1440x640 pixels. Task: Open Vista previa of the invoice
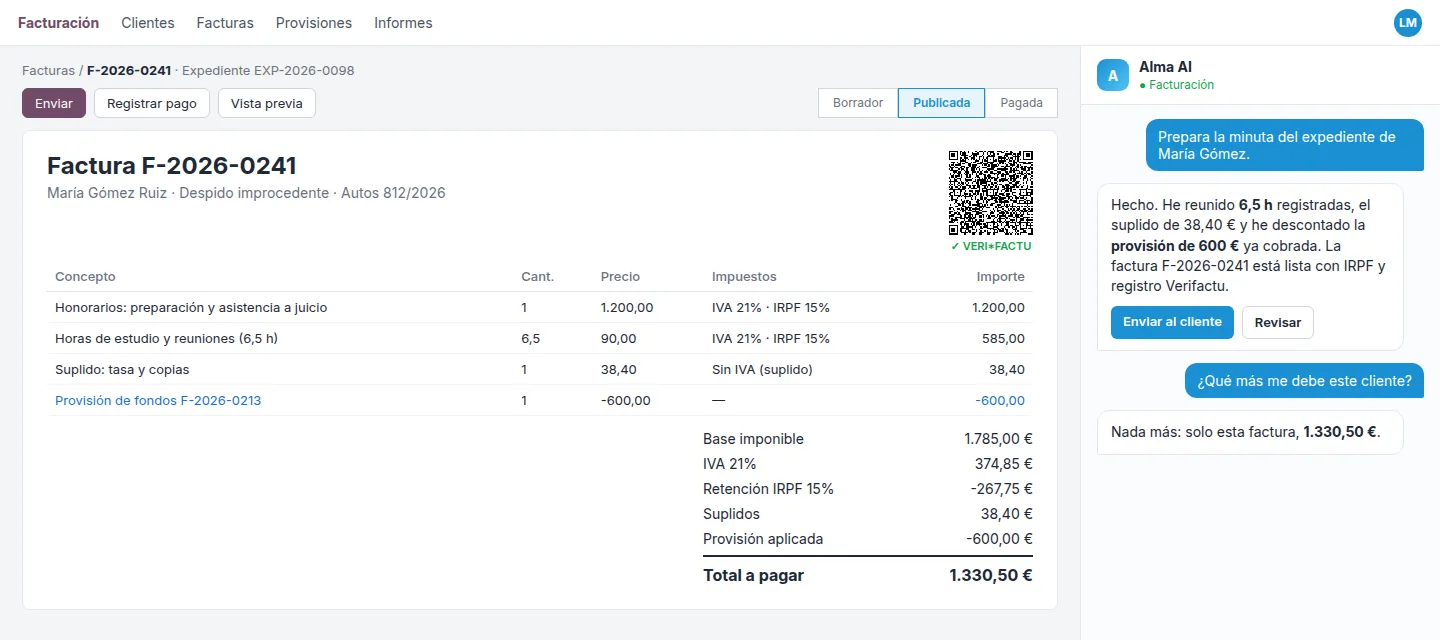267,103
